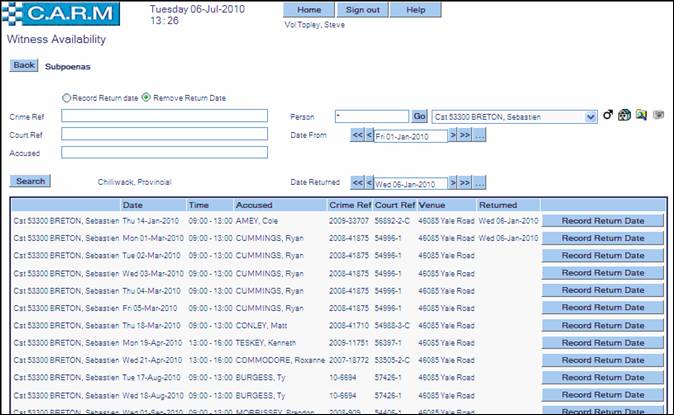Step Date From forward one day with >
The width and height of the screenshot is (674, 415).
click(453, 136)
